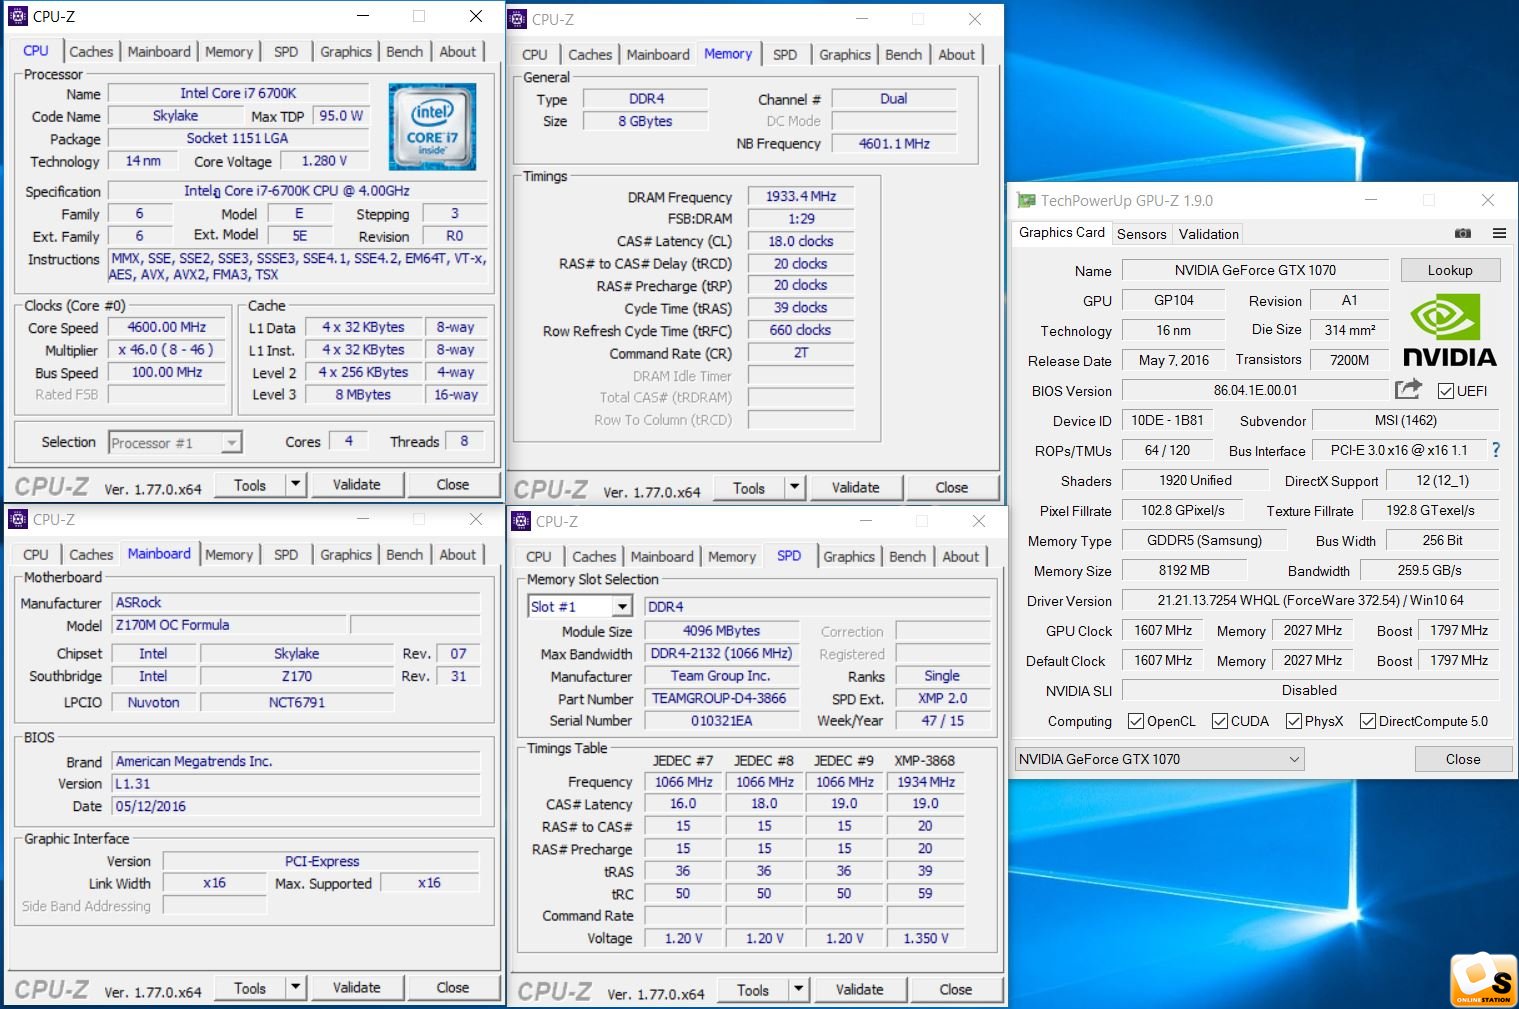Viewport: 1519px width, 1009px height.
Task: Switch to GPU-Z Sensors tab
Action: [x=1141, y=234]
